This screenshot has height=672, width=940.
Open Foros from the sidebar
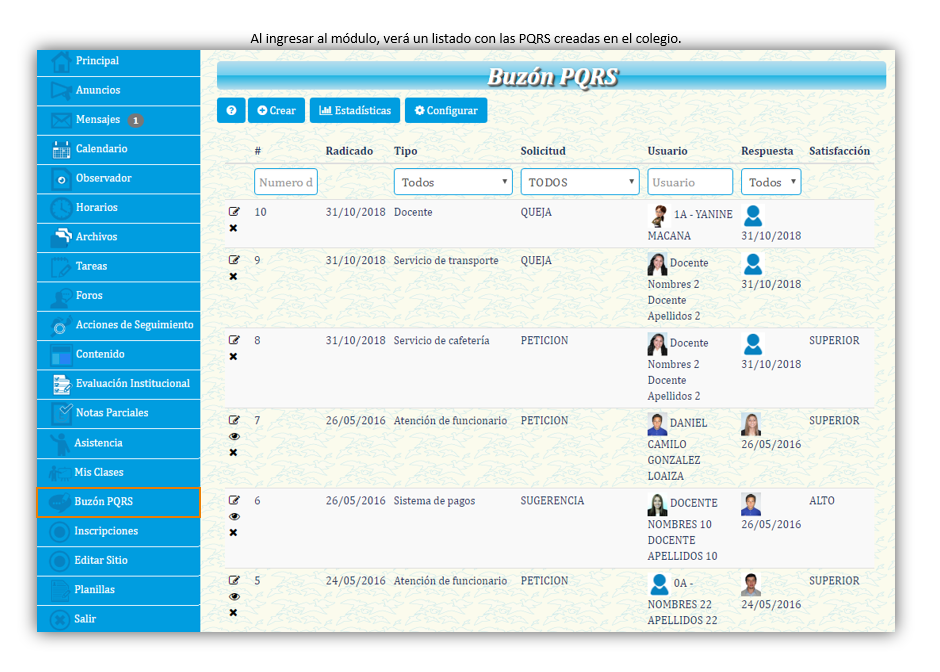click(118, 296)
